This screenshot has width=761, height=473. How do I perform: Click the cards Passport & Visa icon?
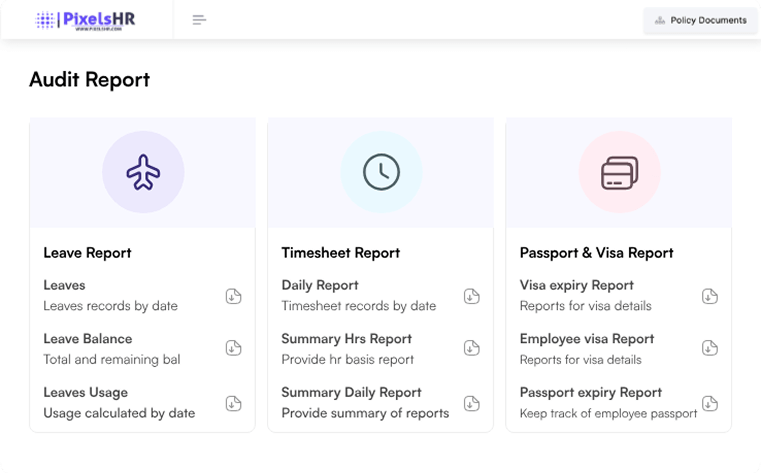pos(619,173)
